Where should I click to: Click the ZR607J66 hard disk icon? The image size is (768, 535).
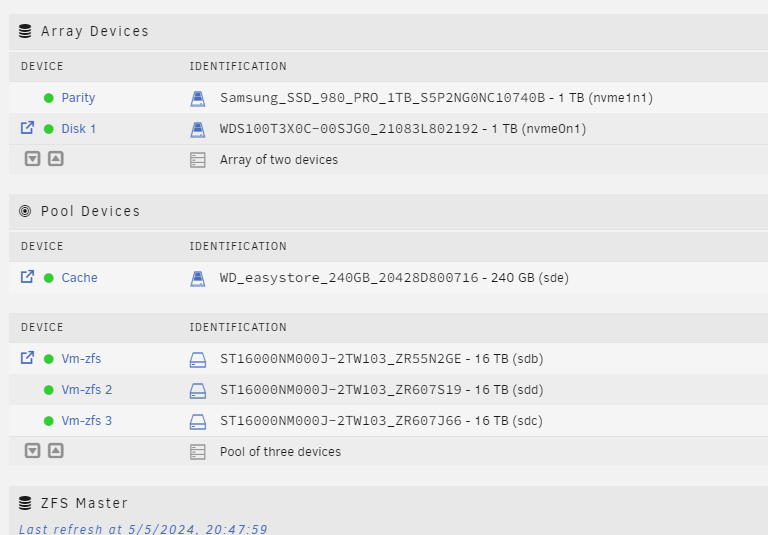tap(198, 421)
